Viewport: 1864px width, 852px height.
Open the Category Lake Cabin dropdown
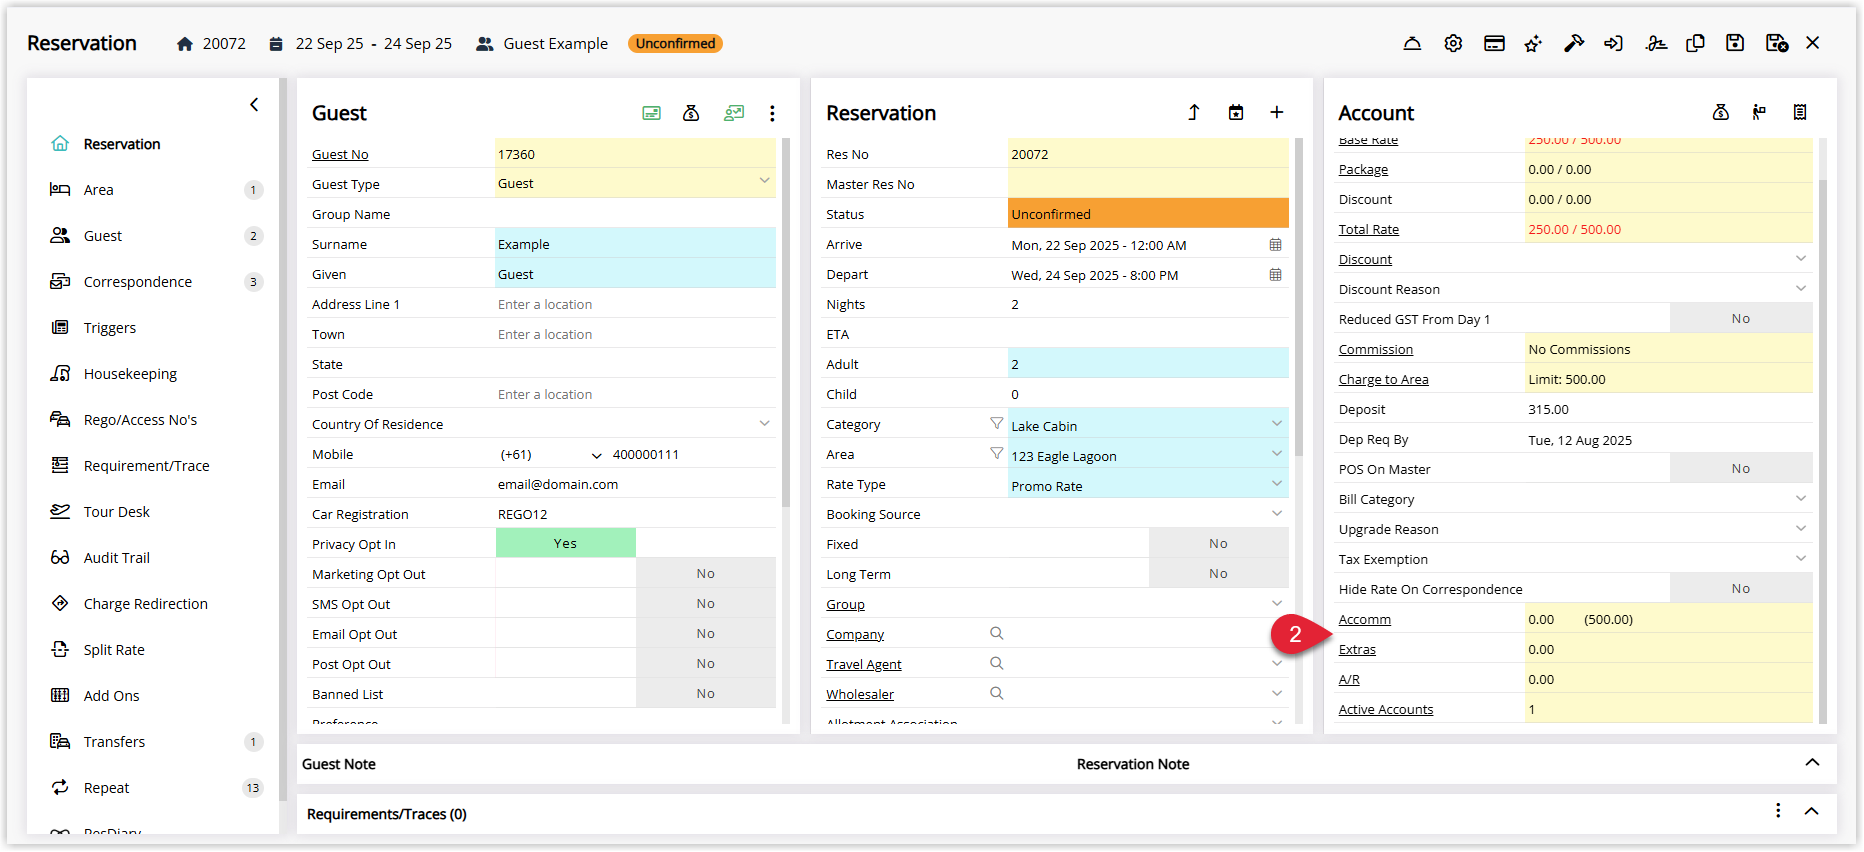(x=1277, y=424)
